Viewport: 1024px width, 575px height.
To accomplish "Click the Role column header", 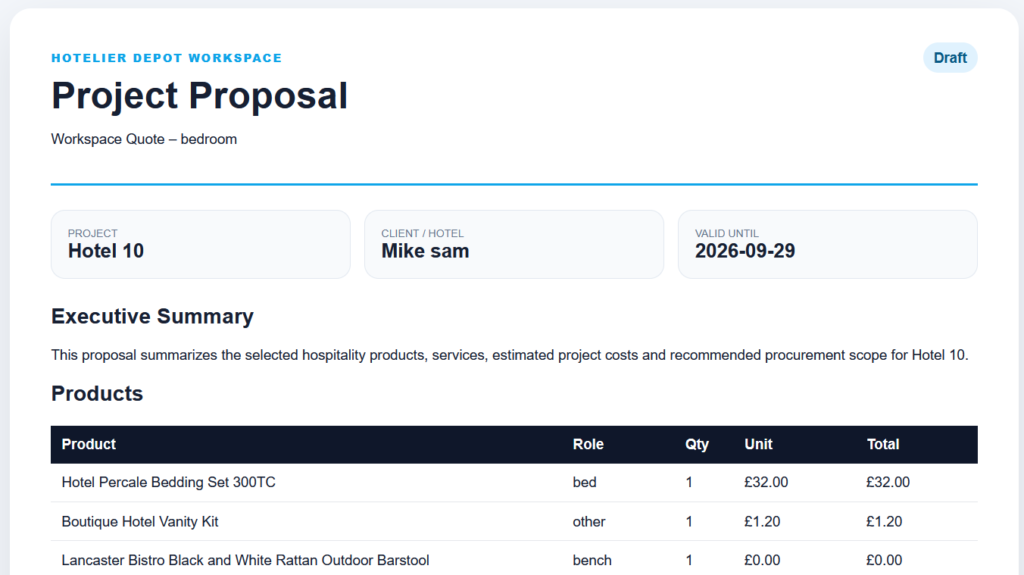I will [588, 444].
